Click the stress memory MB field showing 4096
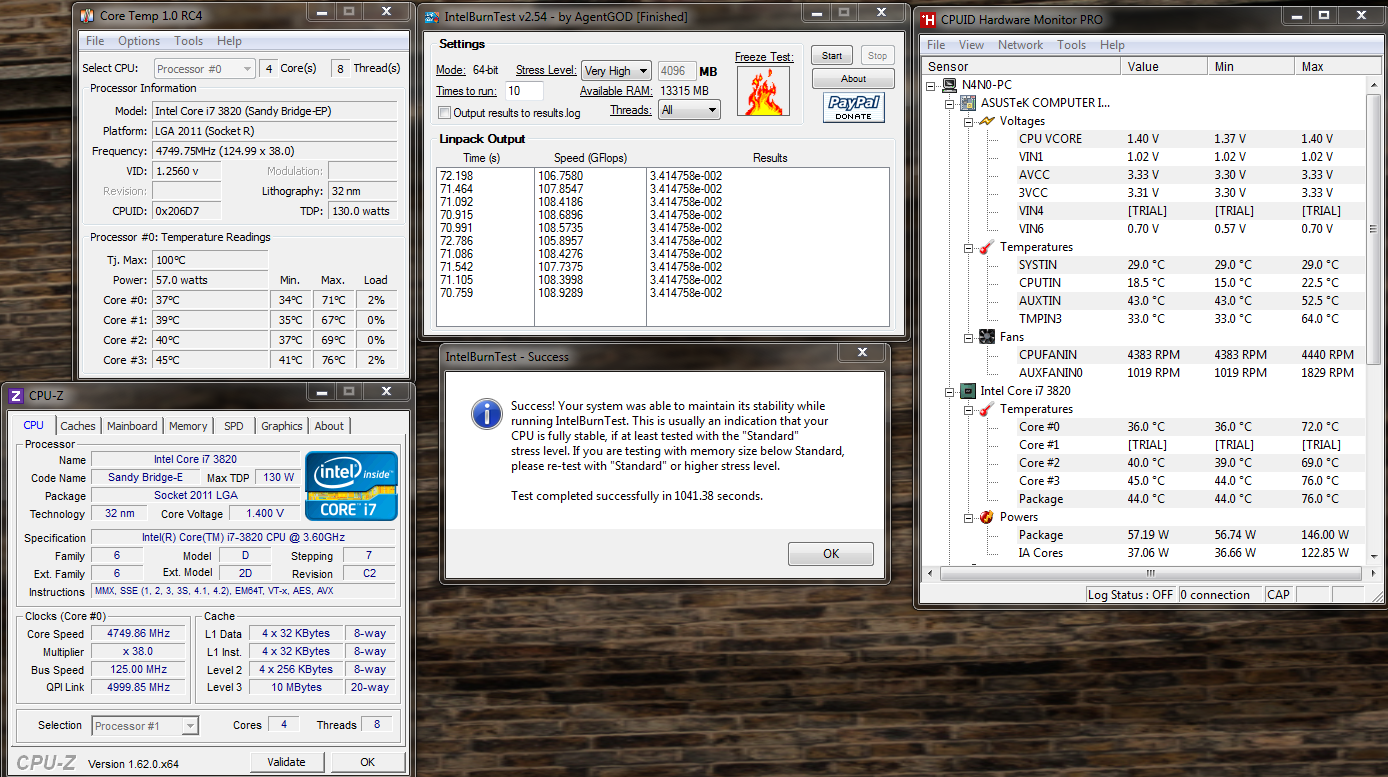1388x777 pixels. [x=676, y=71]
